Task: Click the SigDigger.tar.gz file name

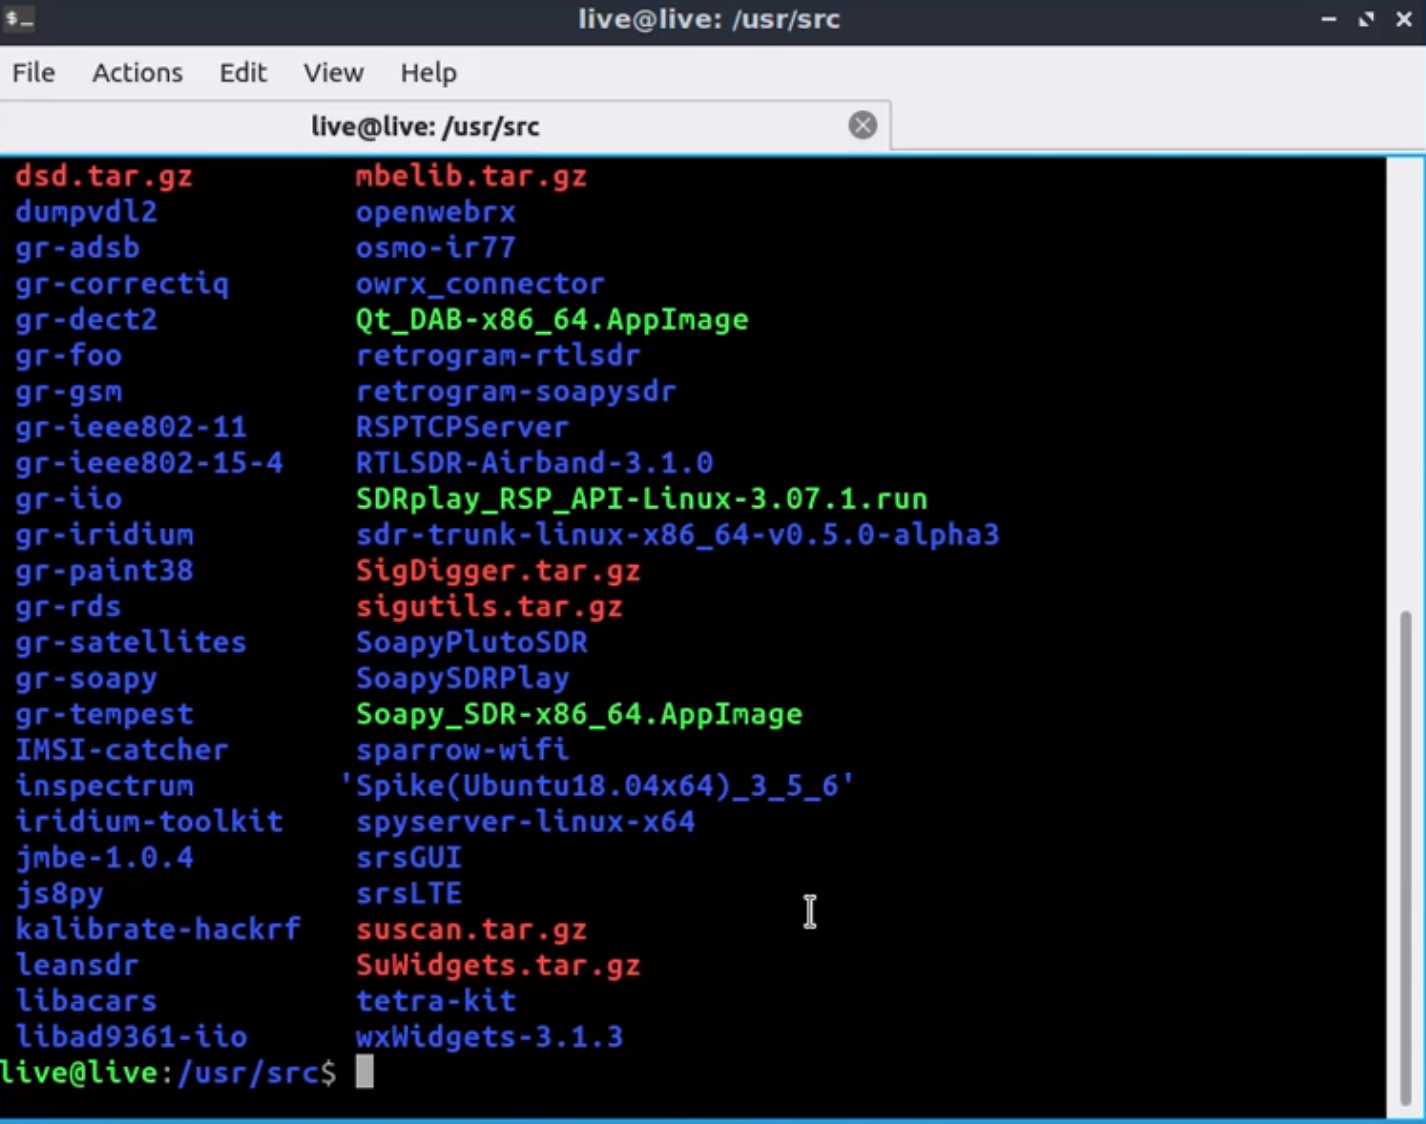Action: [498, 571]
